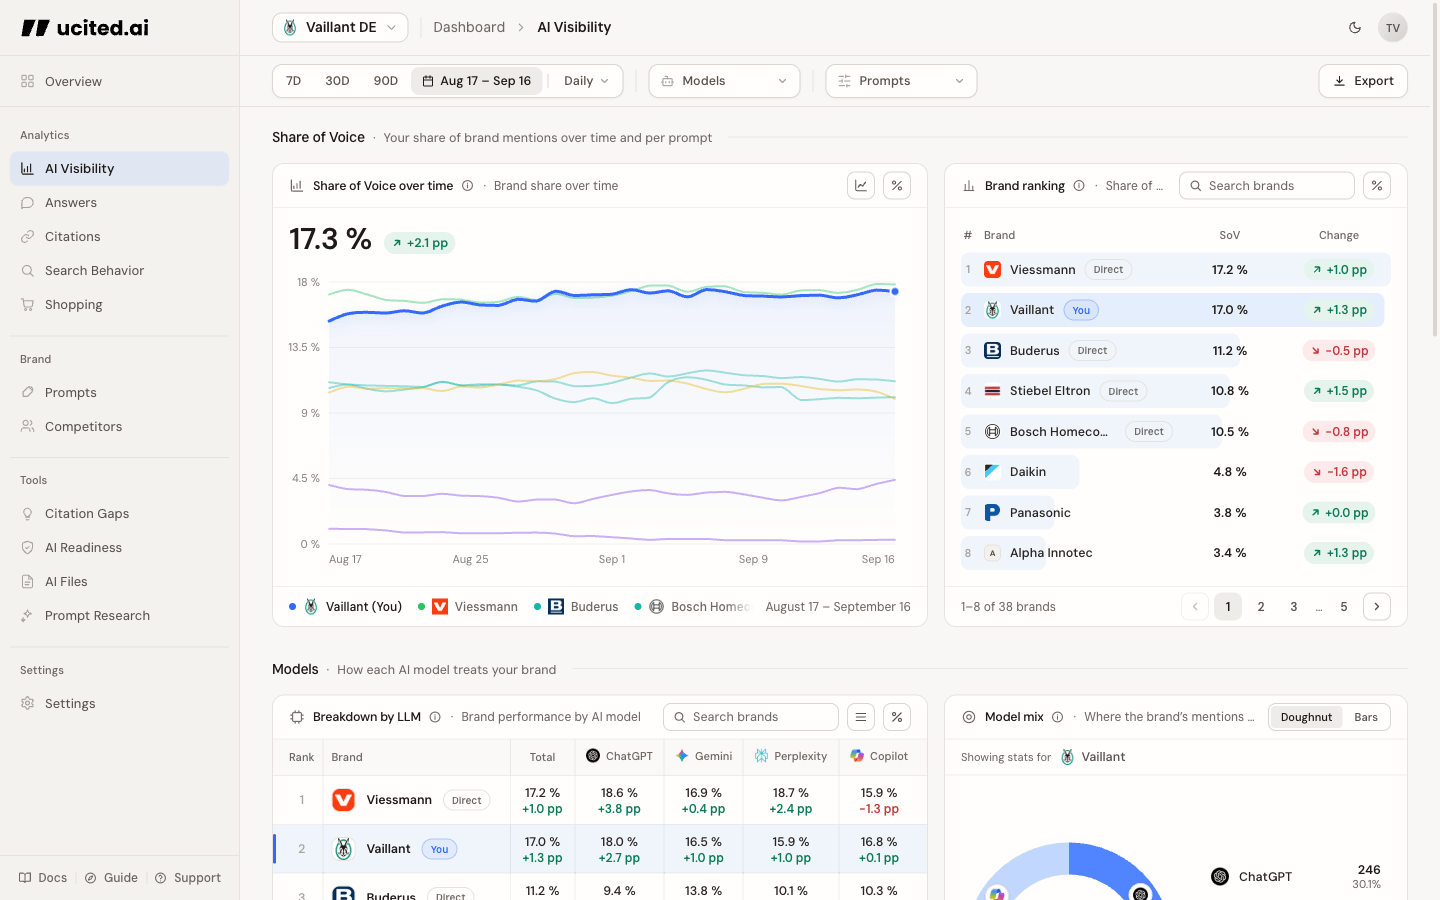Click the ChatGPT icon in column header
Screen dimensions: 1440x900
(x=593, y=756)
